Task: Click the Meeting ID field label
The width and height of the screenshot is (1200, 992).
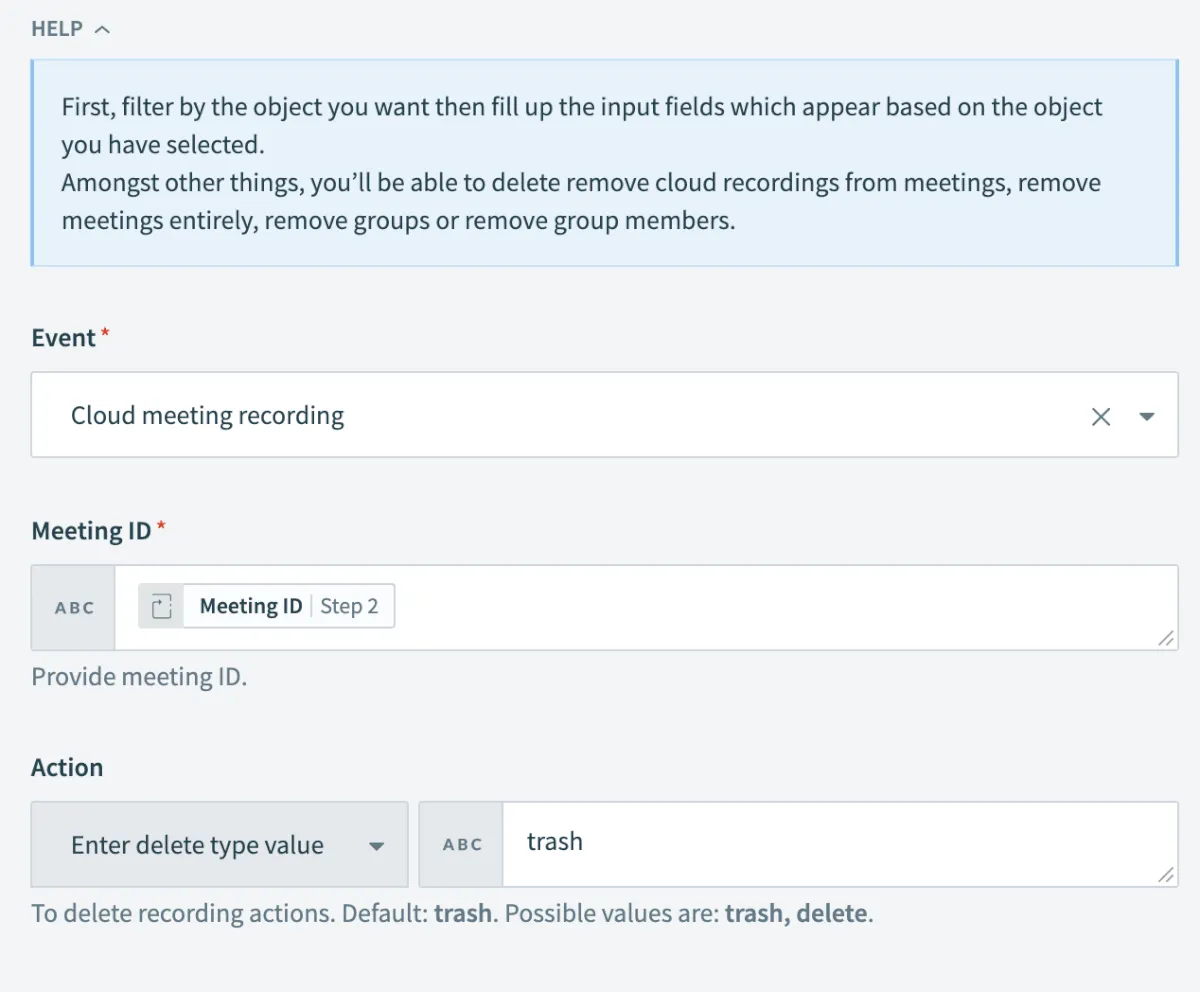Action: click(x=91, y=531)
